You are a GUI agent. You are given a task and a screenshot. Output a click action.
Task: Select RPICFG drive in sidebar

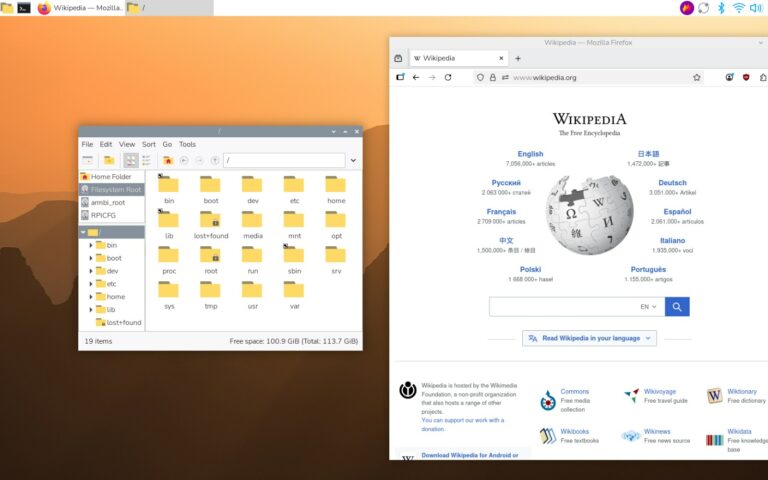[112, 215]
